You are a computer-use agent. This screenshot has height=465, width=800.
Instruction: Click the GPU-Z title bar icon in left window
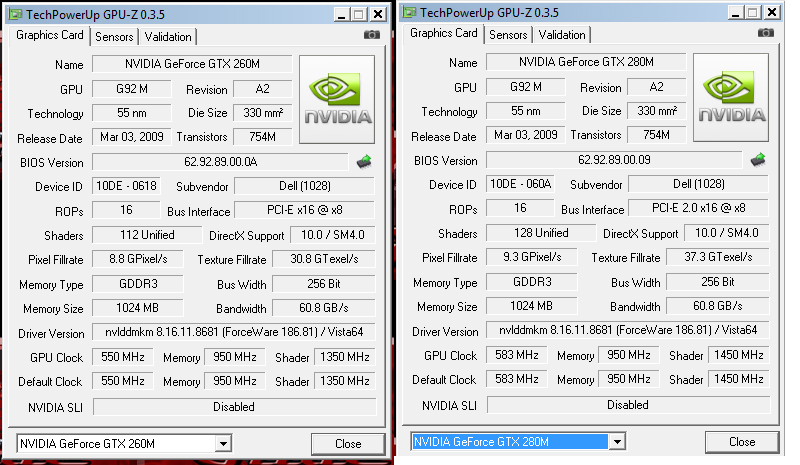(x=16, y=14)
